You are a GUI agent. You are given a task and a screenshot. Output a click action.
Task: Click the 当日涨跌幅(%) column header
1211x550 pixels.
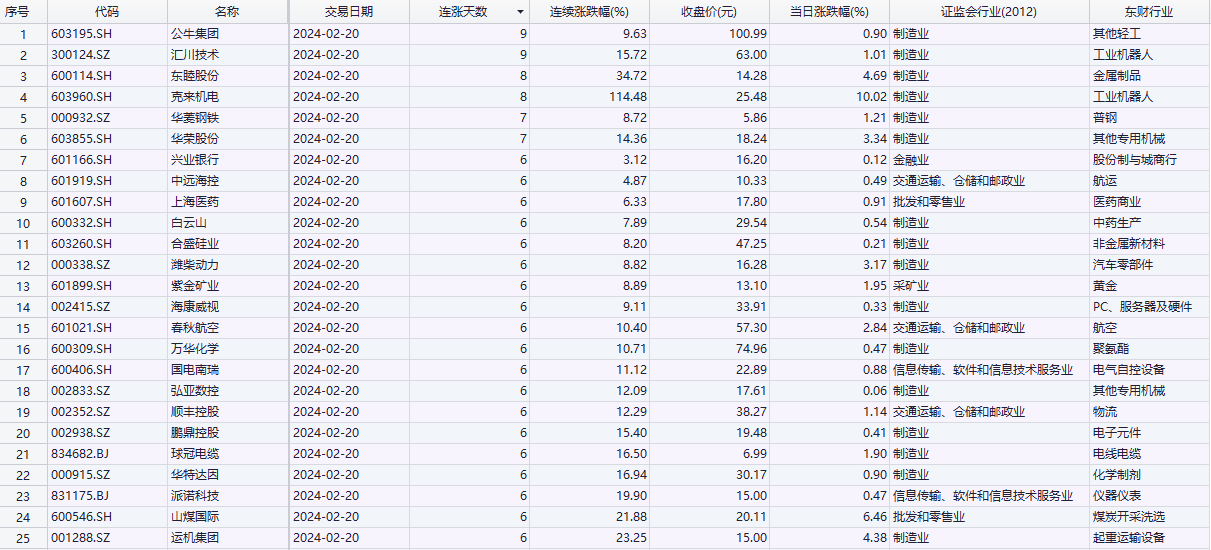pos(829,12)
